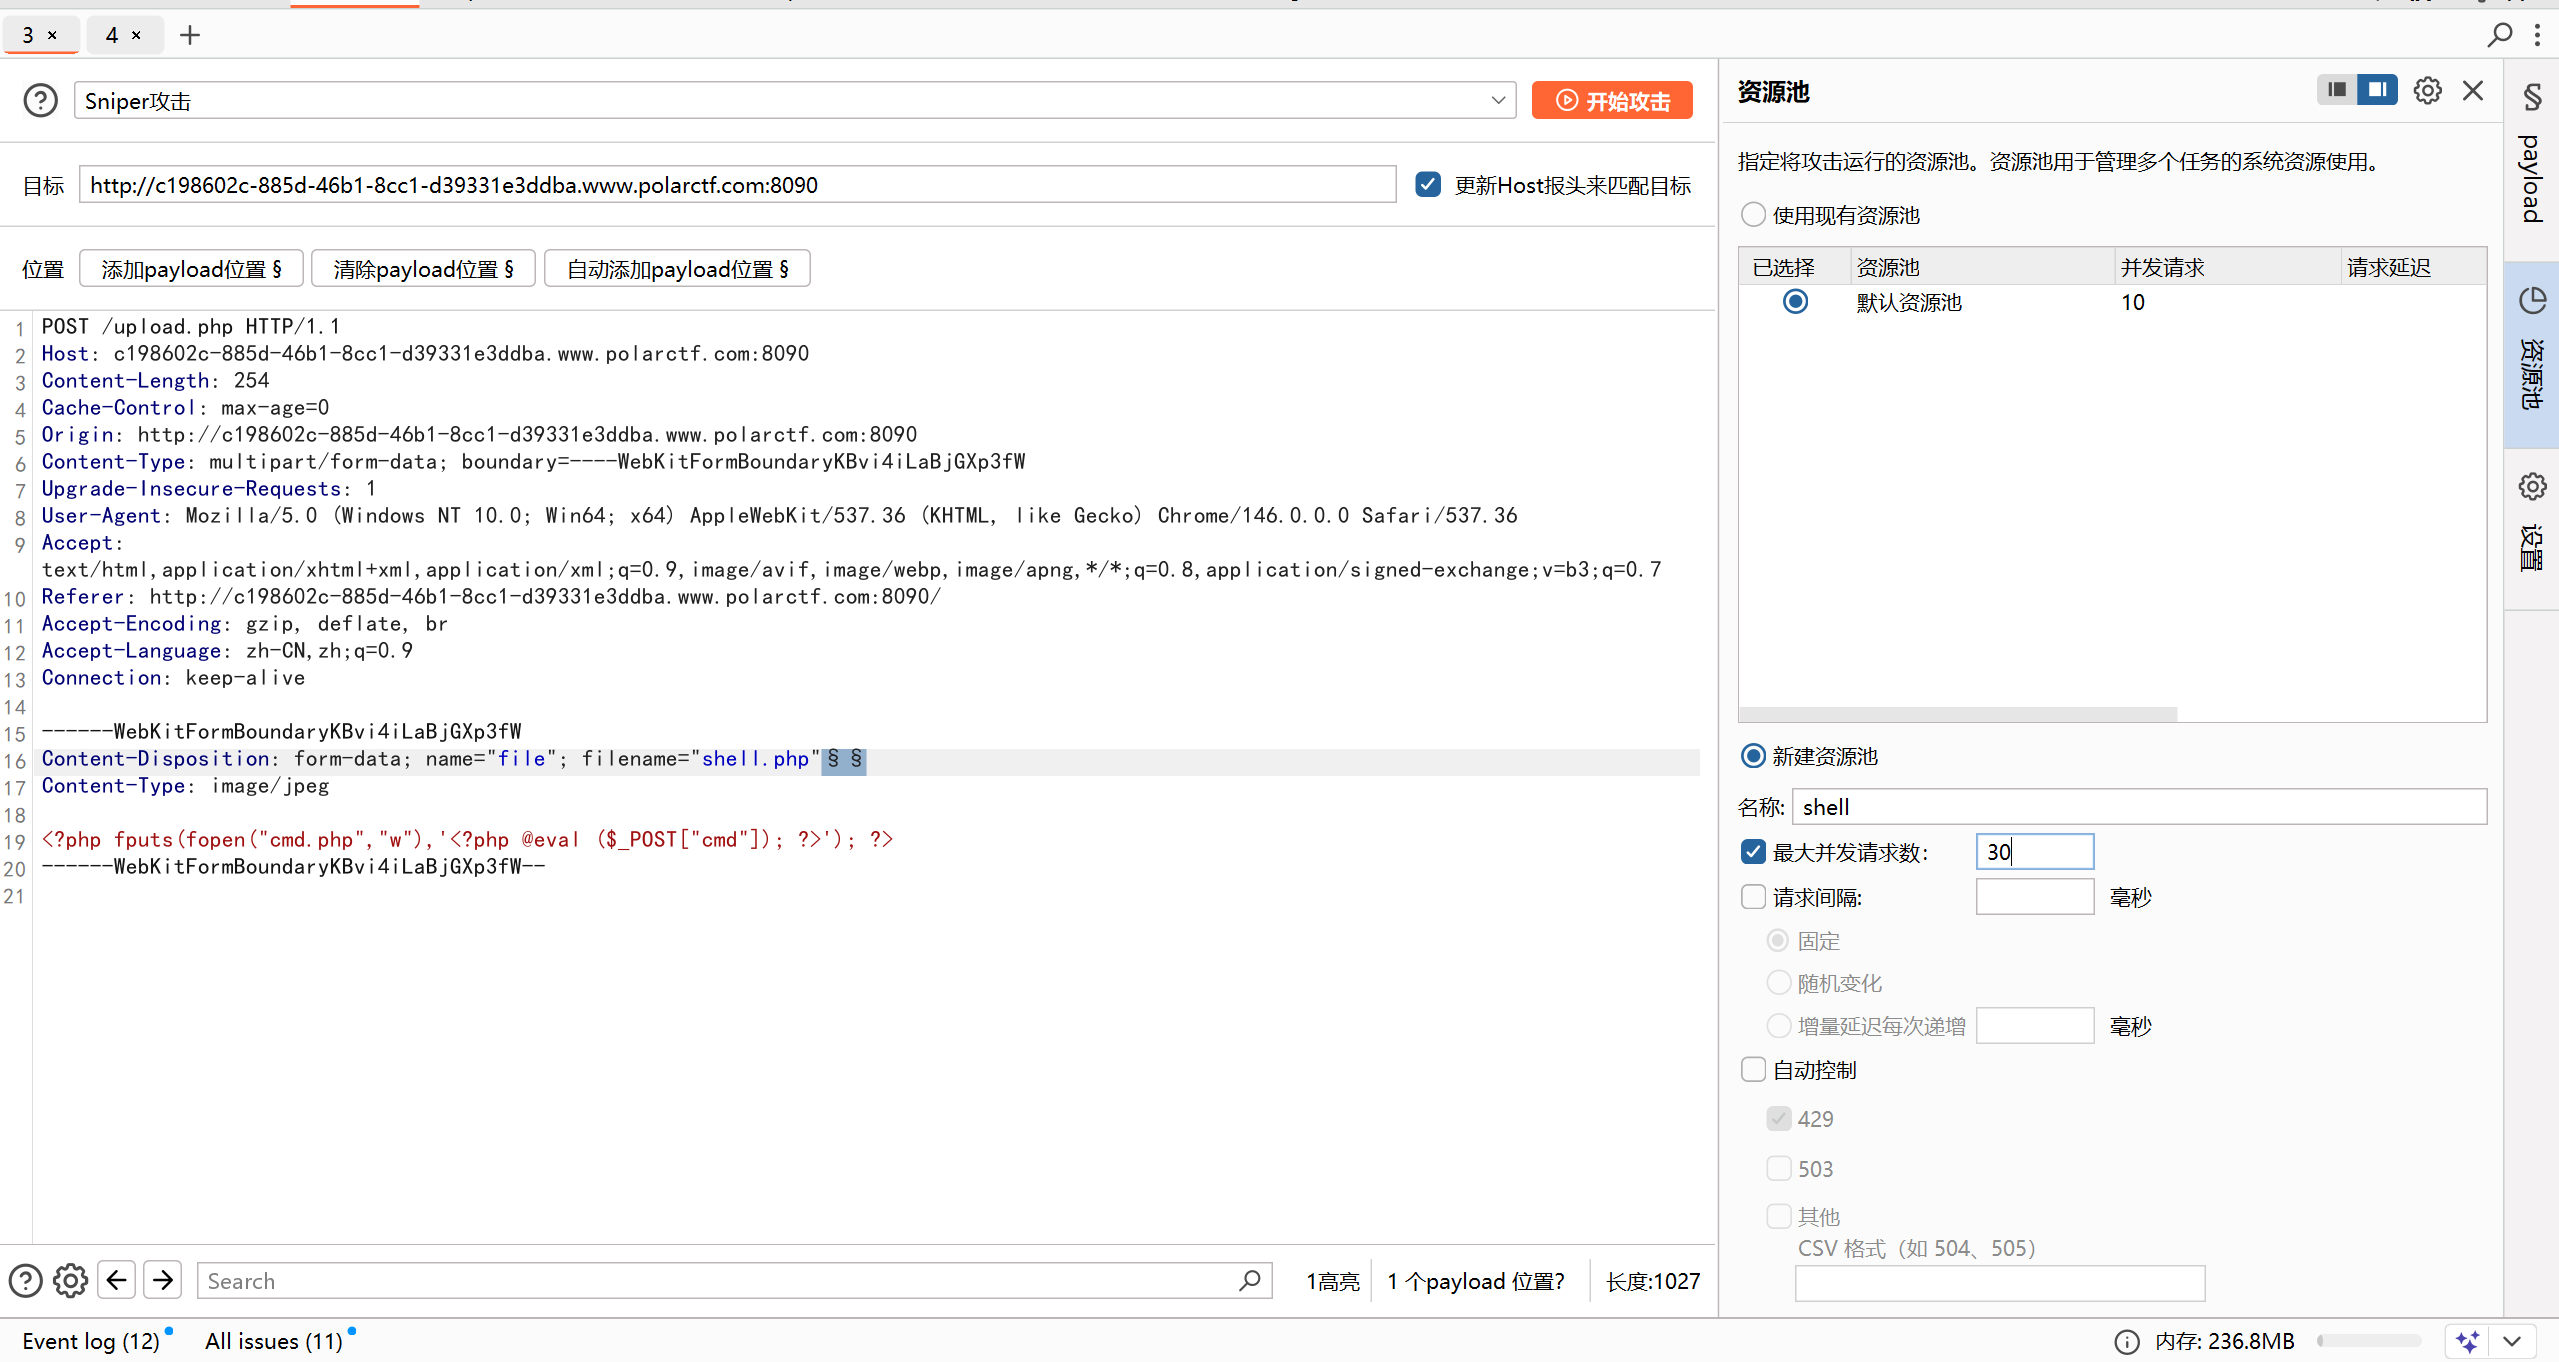Expand the Sniper attack type dropdown

[x=1497, y=101]
